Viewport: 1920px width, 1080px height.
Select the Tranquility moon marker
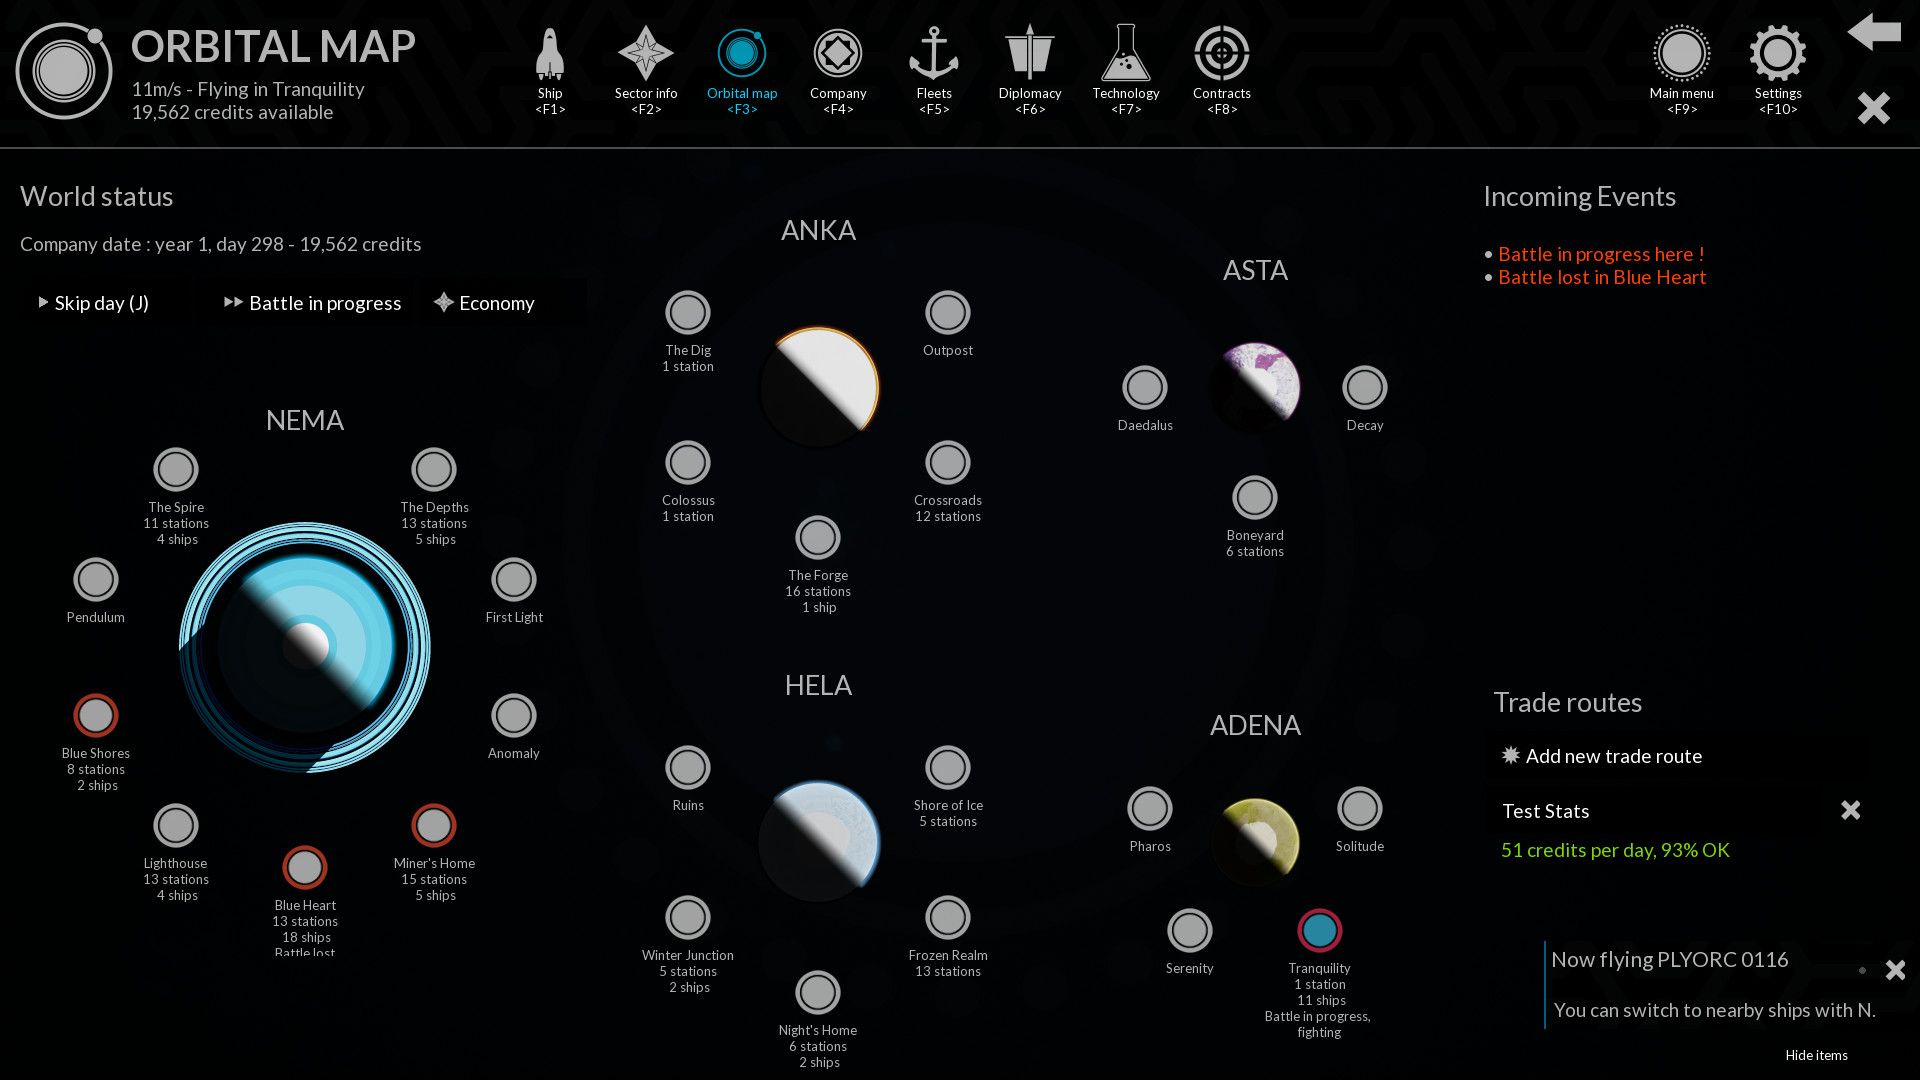[1319, 931]
